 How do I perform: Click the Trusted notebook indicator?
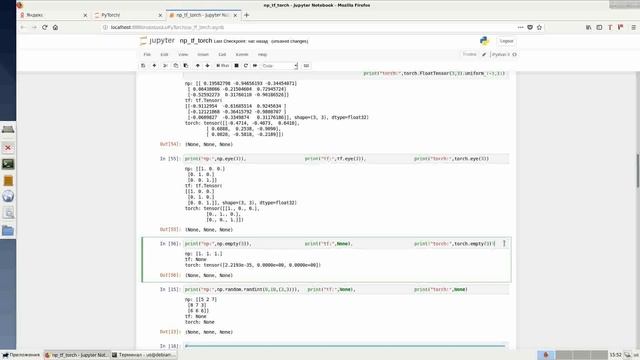click(469, 54)
